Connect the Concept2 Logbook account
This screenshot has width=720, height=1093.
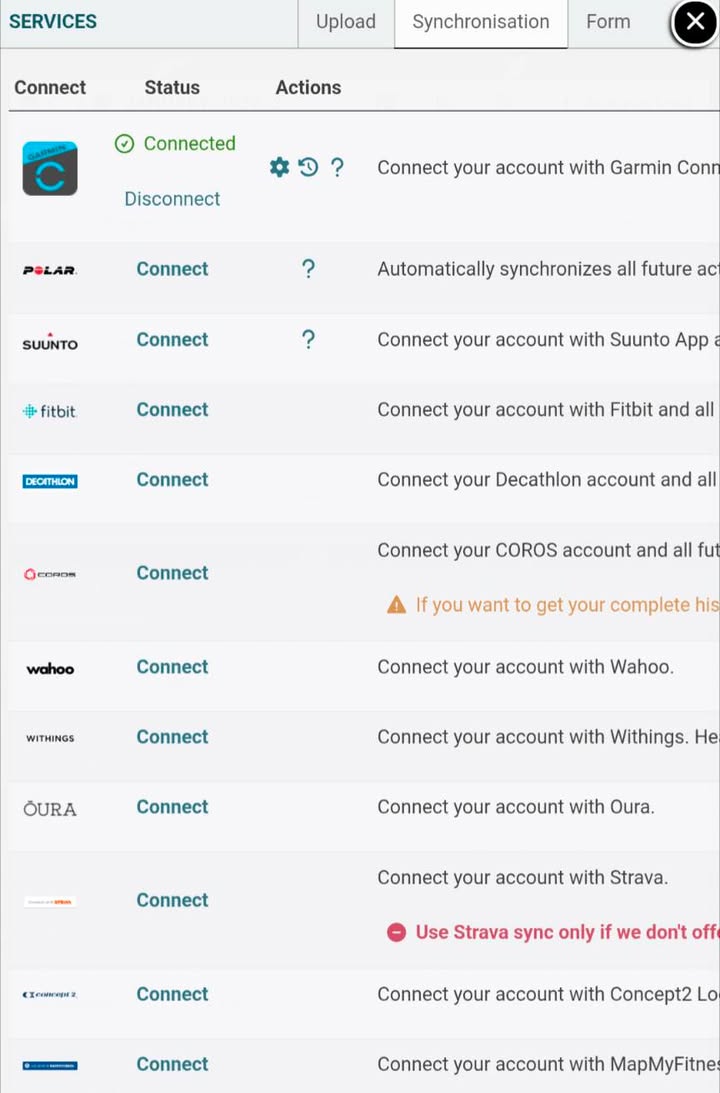pos(172,994)
